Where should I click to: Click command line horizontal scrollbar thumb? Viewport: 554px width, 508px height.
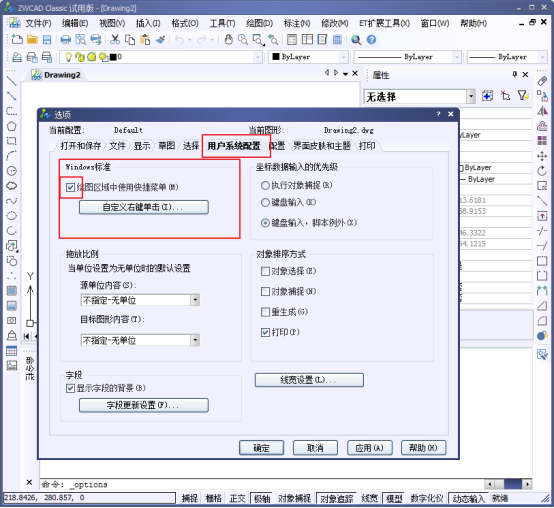tap(513, 484)
